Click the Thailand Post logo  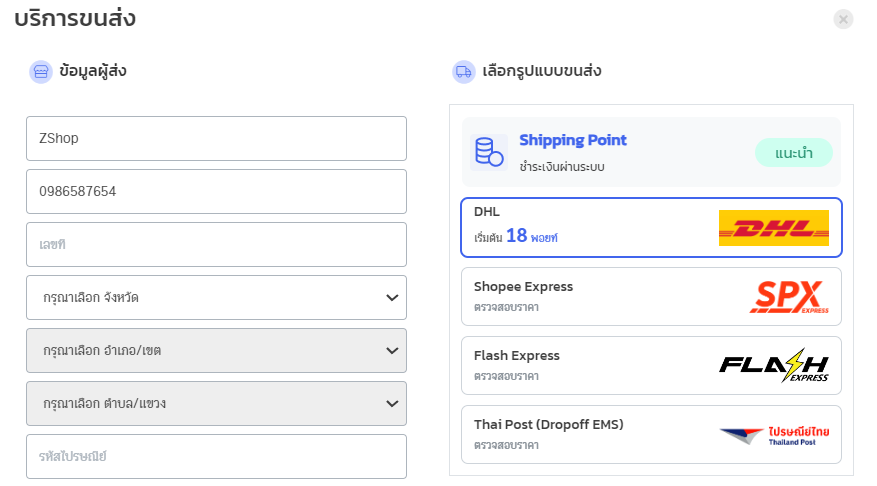click(773, 435)
